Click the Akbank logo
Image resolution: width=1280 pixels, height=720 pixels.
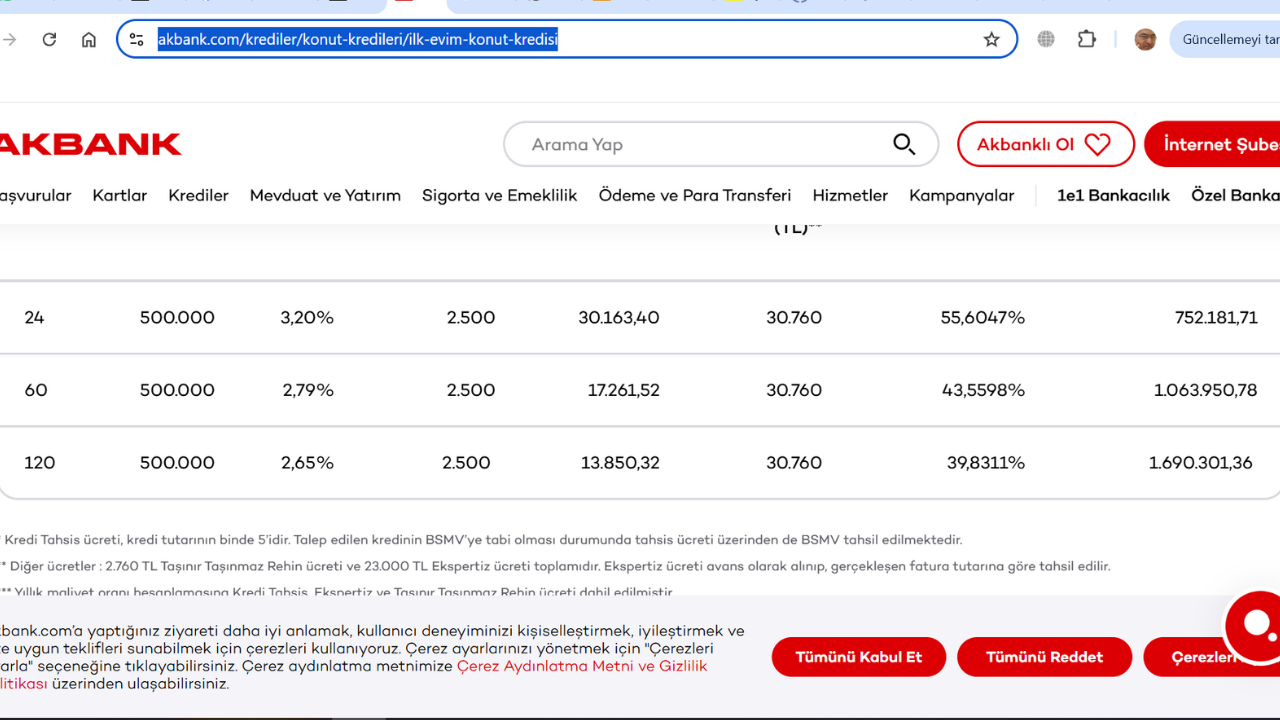pos(90,144)
